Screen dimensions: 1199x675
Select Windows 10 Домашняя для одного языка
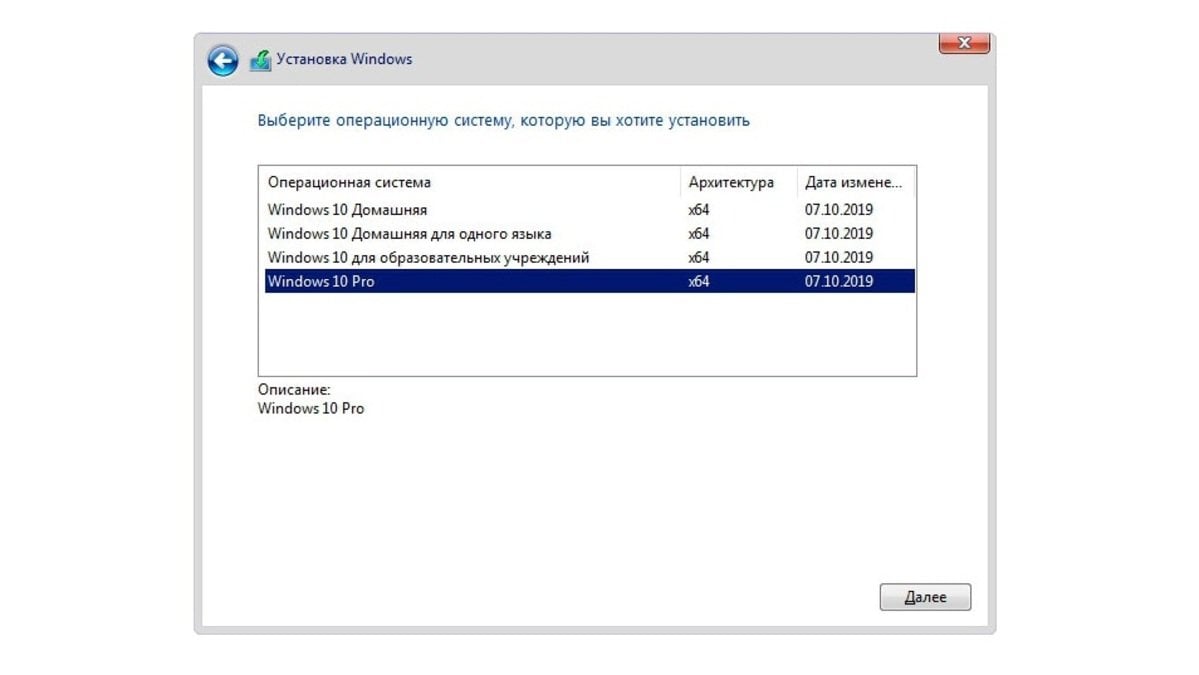tap(590, 233)
